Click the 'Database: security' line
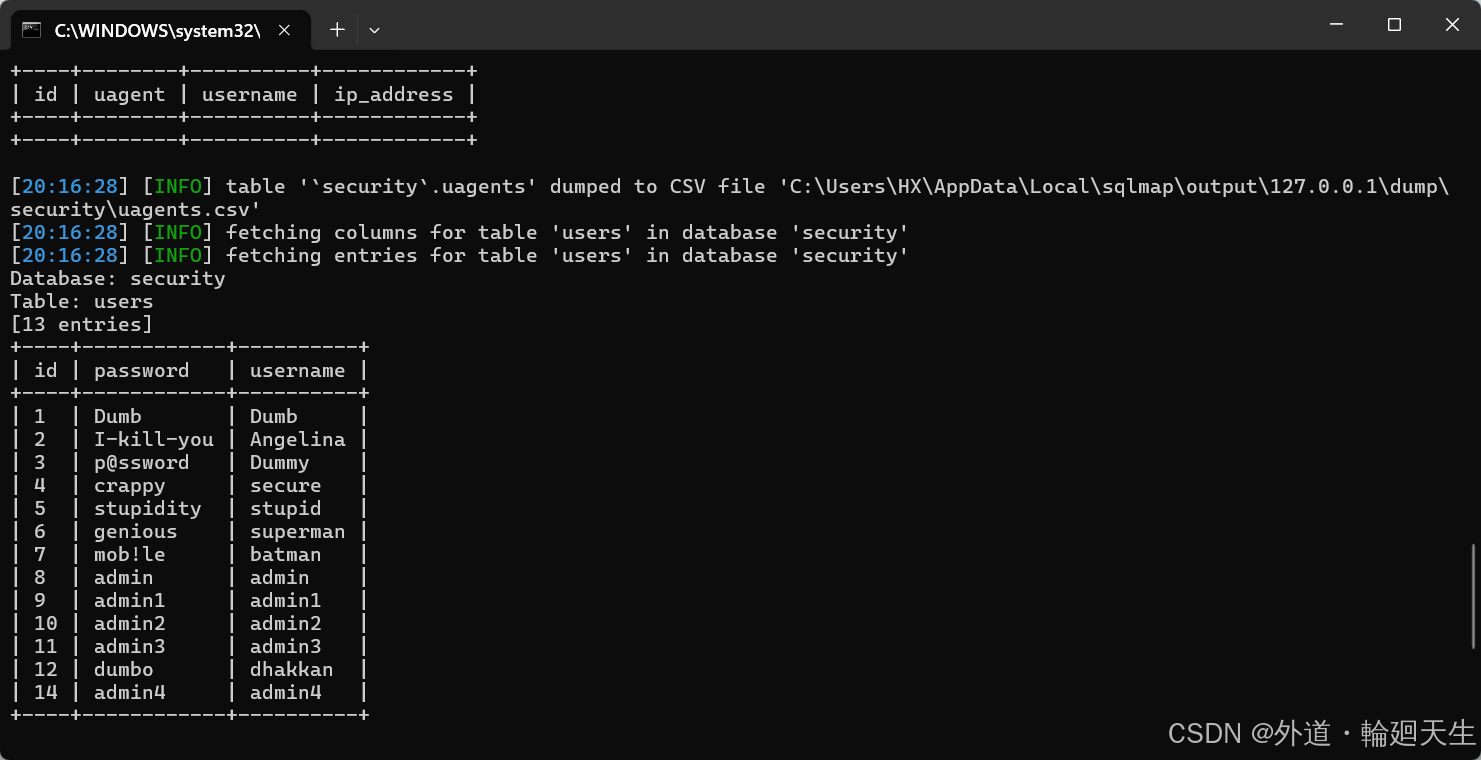Image resolution: width=1481 pixels, height=760 pixels. [116, 278]
